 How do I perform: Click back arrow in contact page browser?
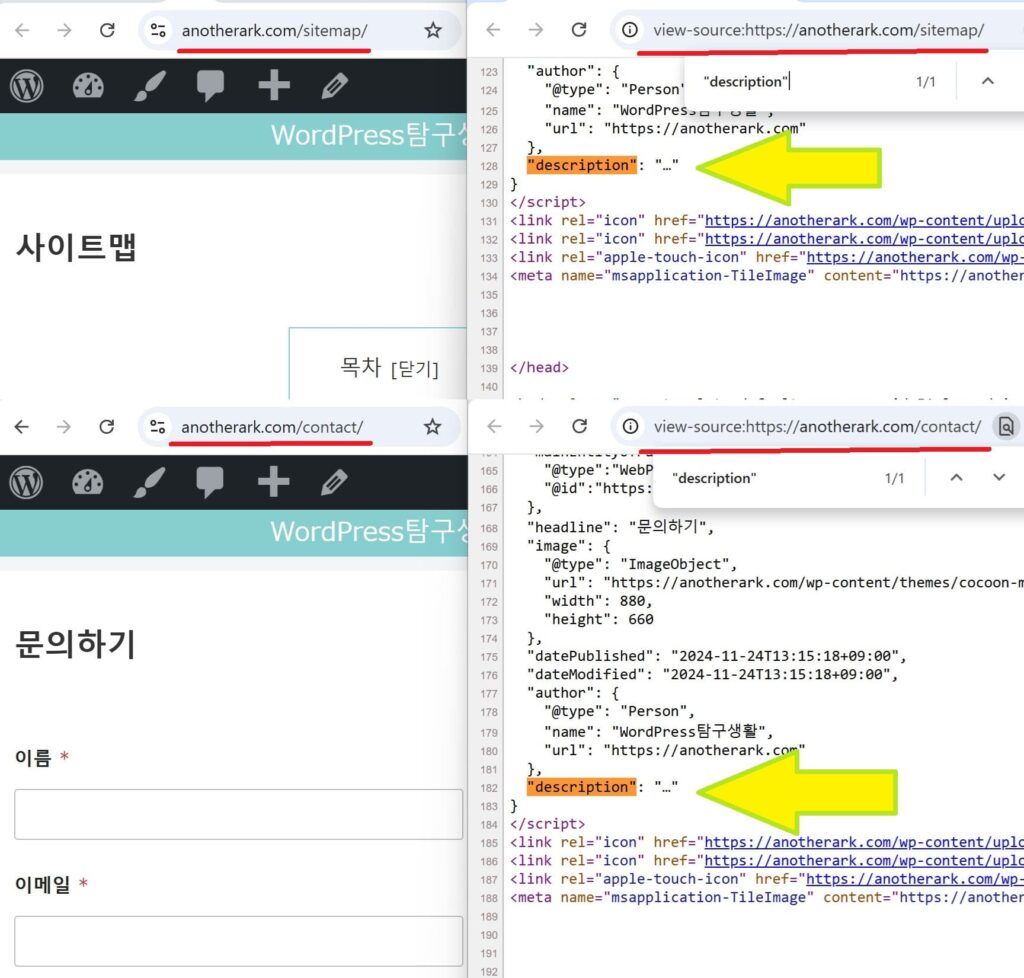coord(22,427)
